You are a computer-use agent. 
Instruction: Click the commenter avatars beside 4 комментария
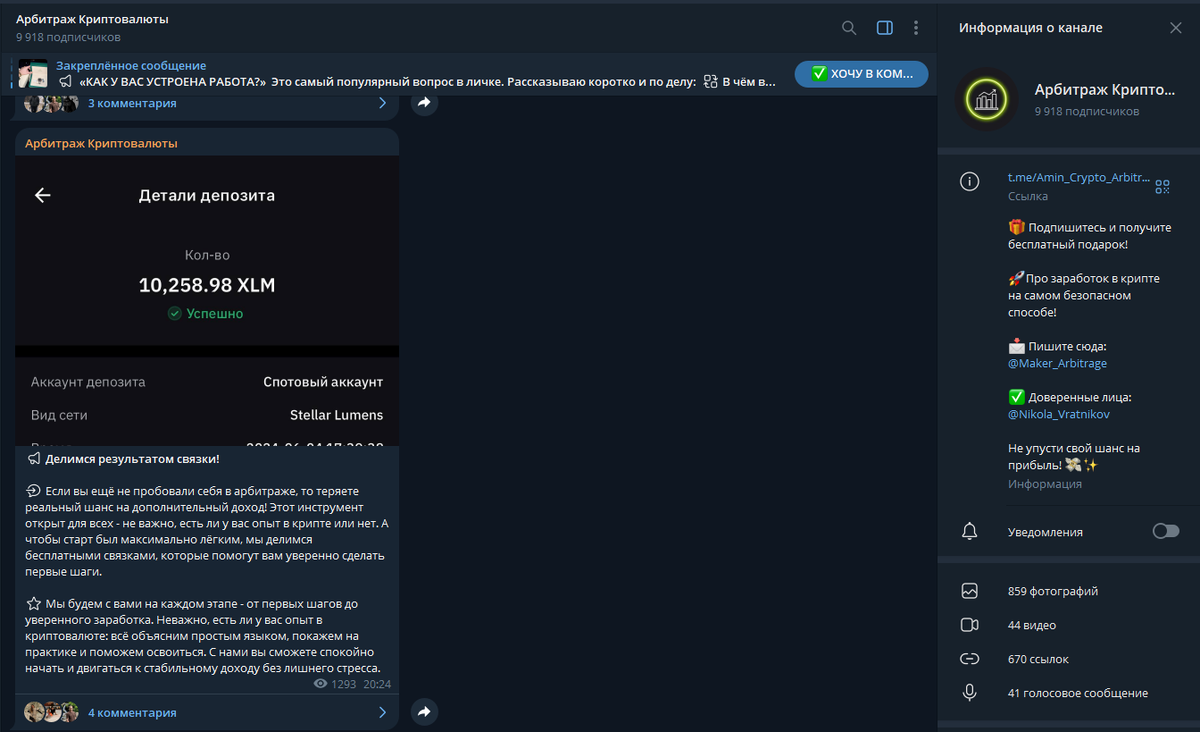tap(51, 712)
